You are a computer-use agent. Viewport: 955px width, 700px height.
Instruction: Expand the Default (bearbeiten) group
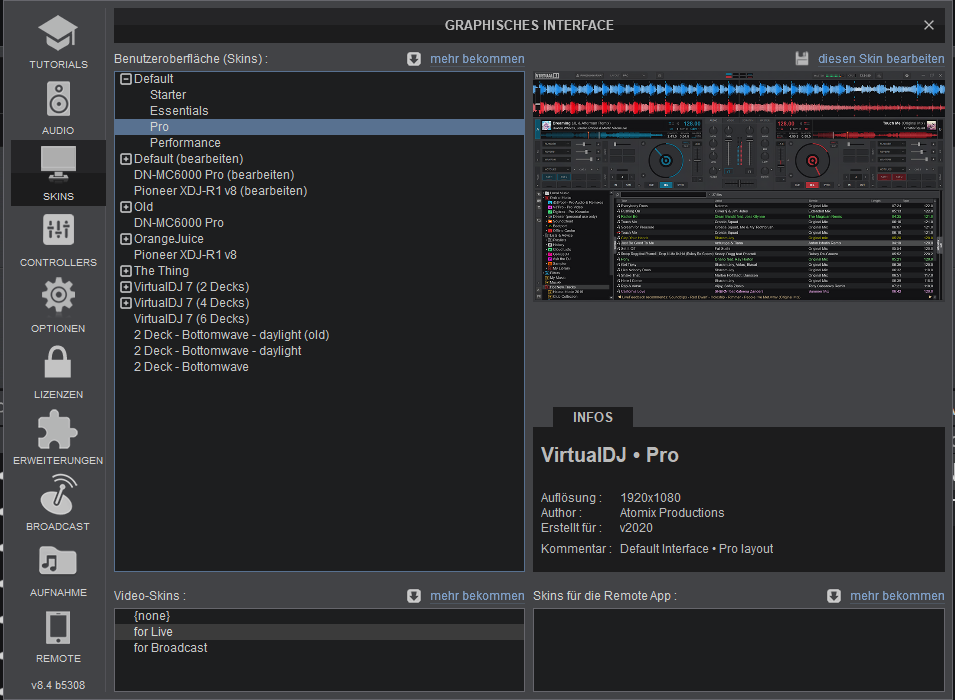pyautogui.click(x=126, y=159)
